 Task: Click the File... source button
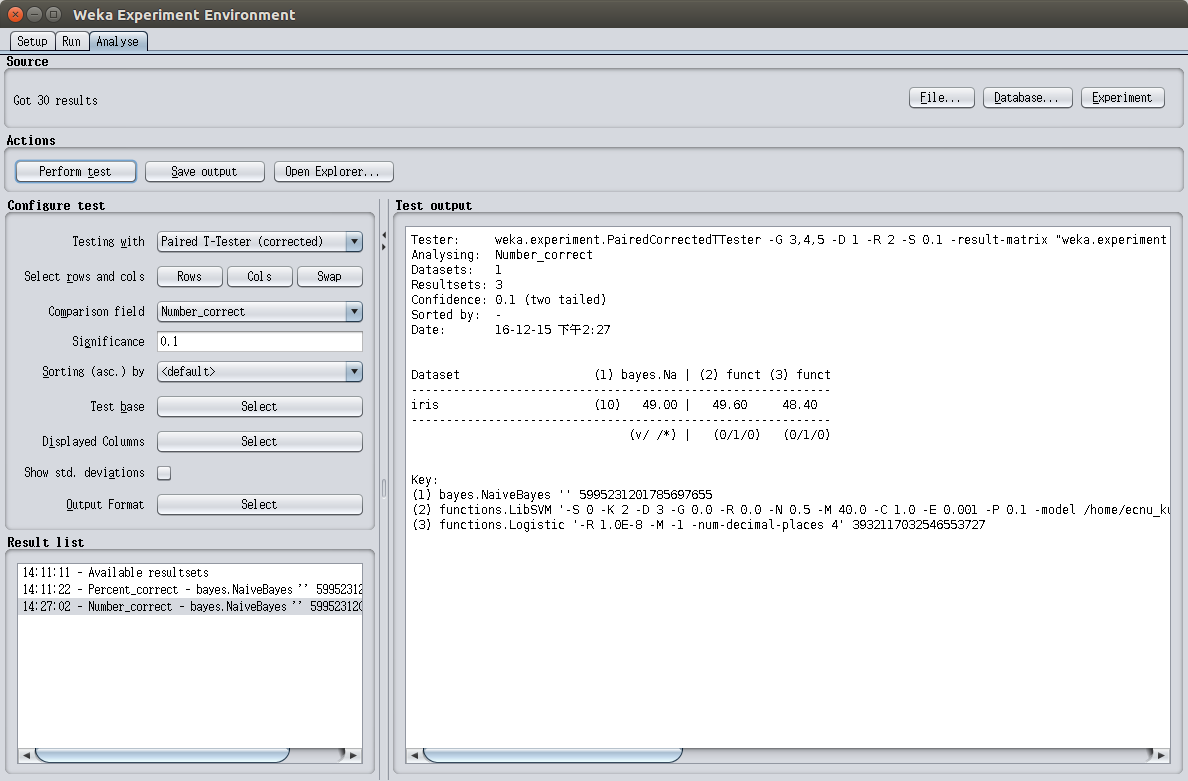pos(941,98)
